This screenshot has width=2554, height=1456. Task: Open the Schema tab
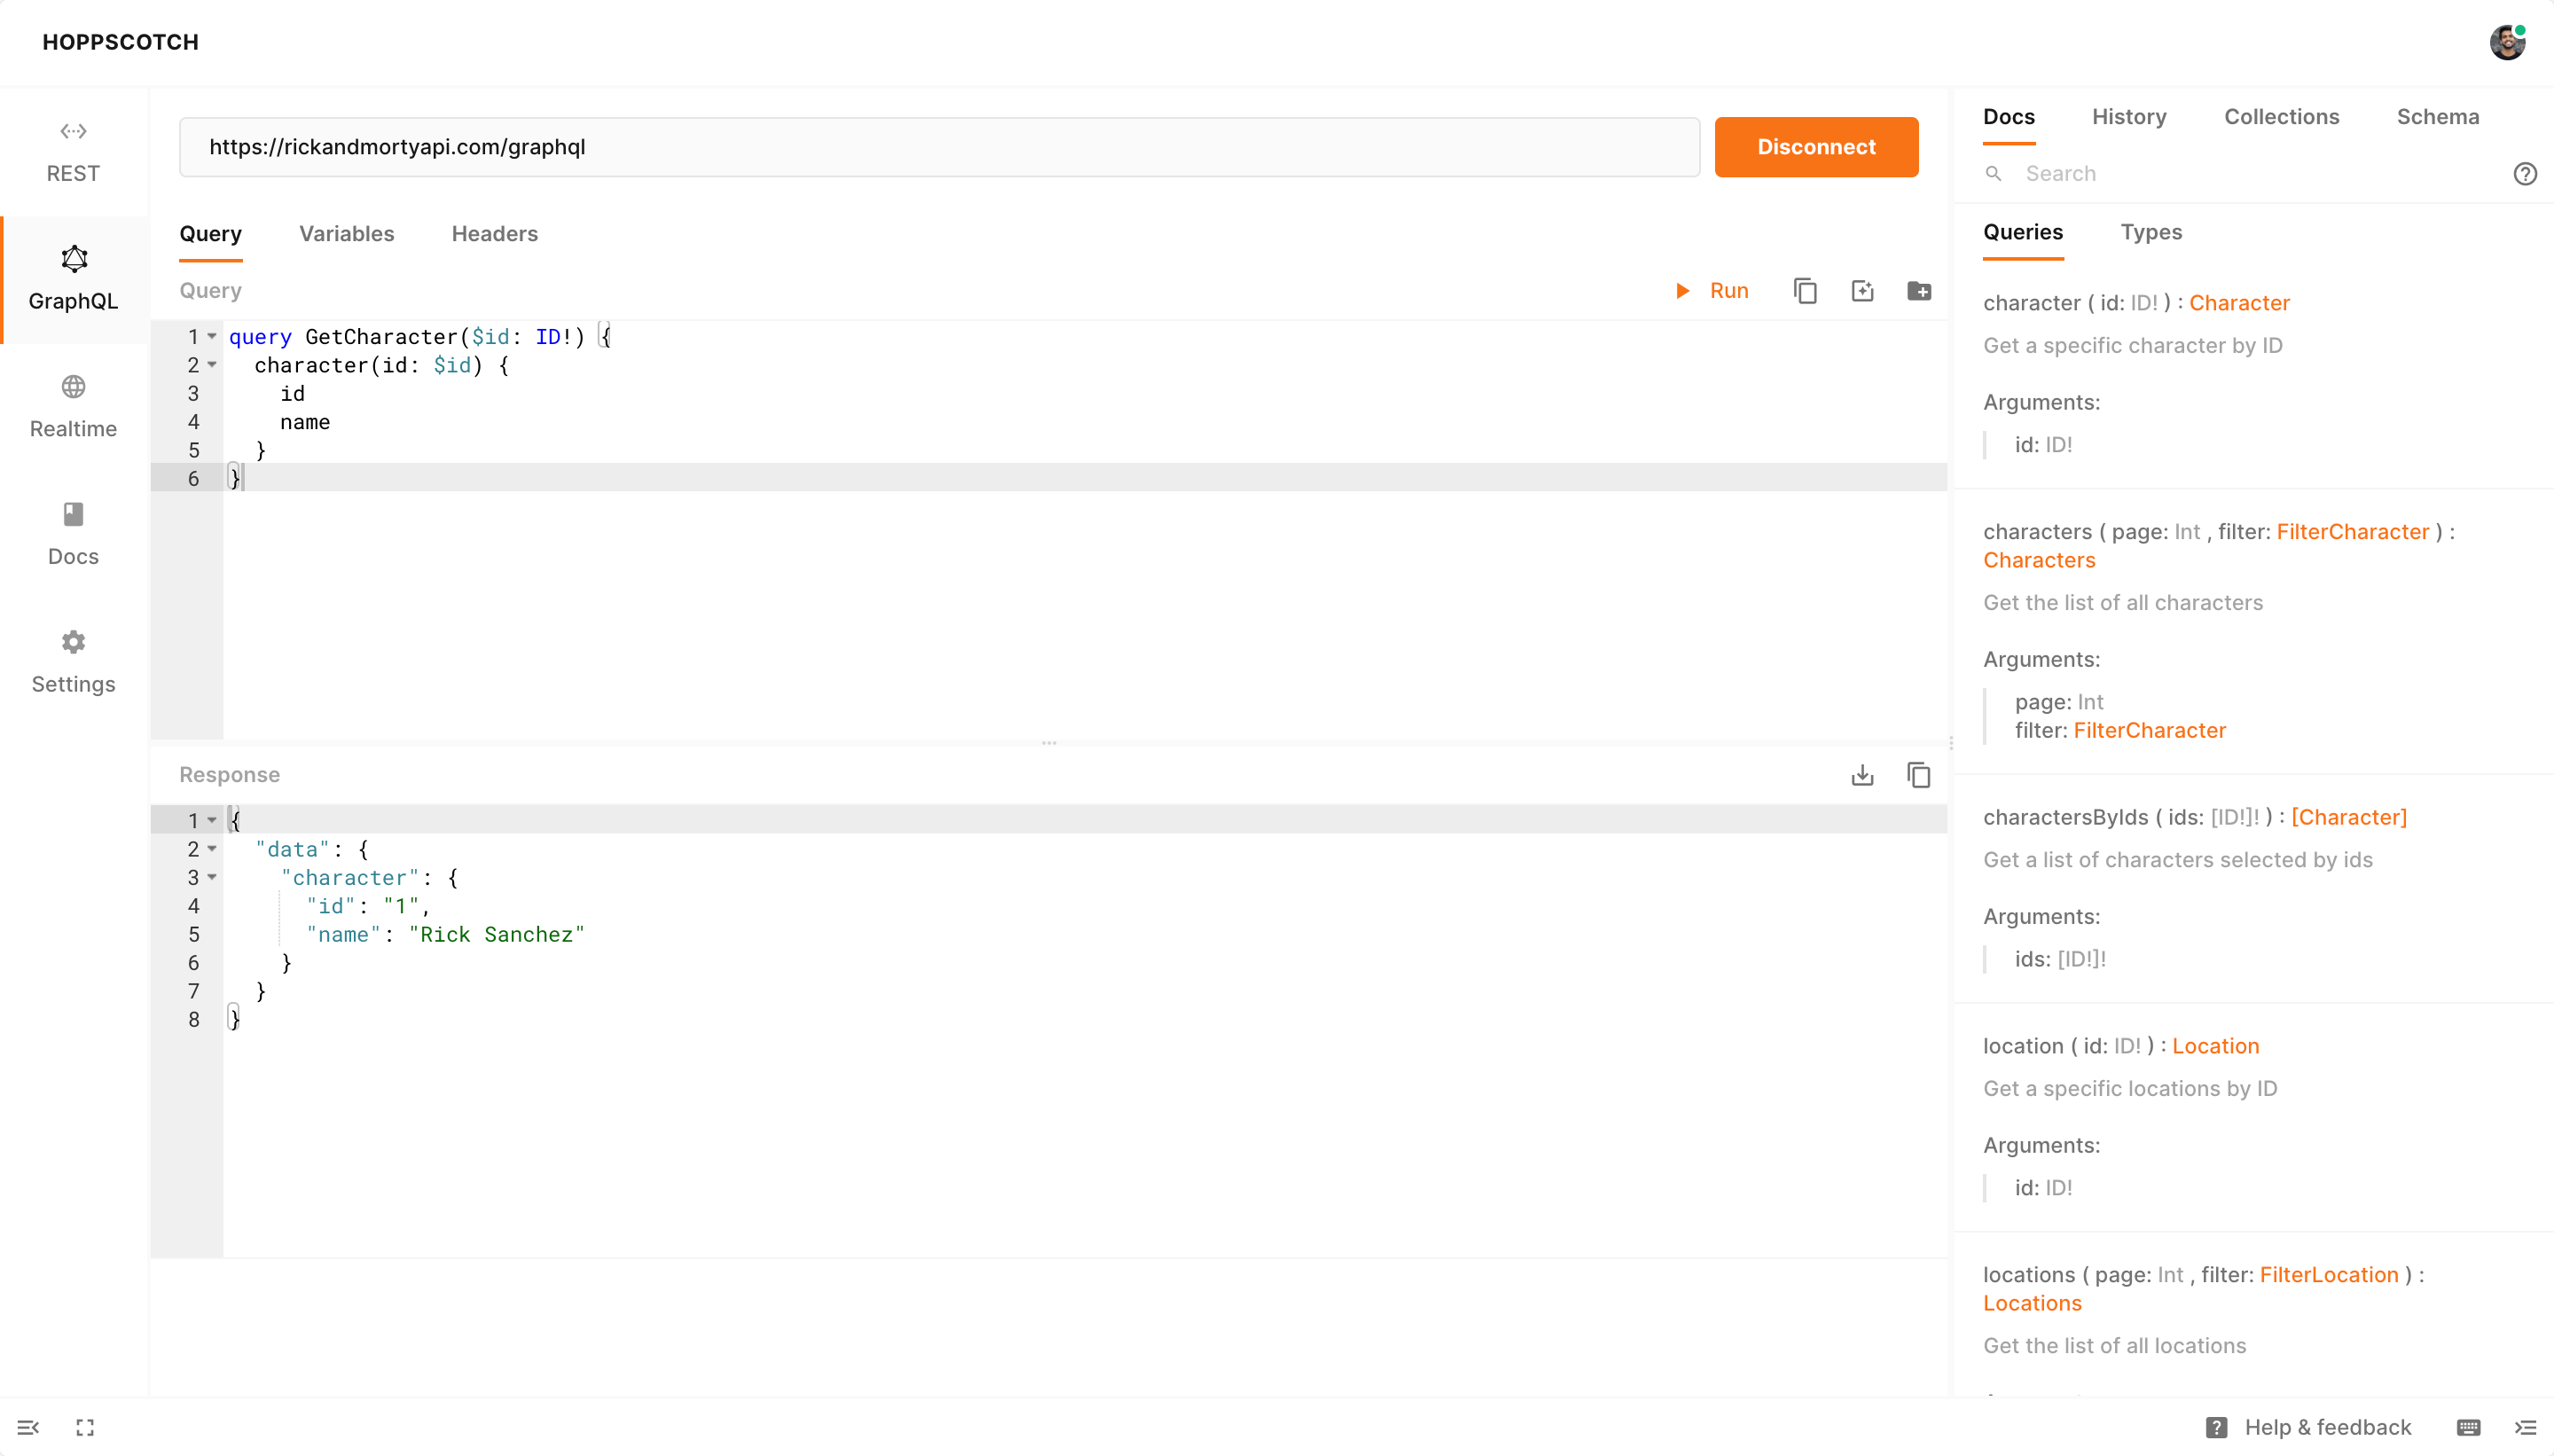[x=2437, y=116]
